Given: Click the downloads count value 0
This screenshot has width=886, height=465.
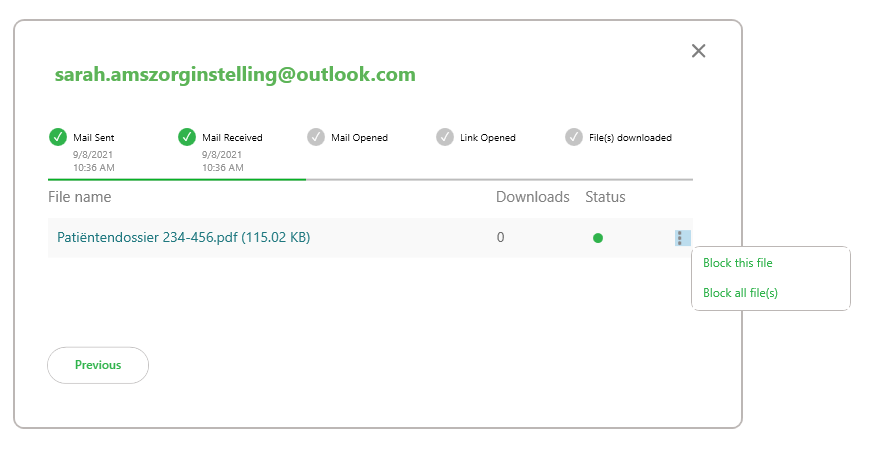Looking at the screenshot, I should point(501,237).
